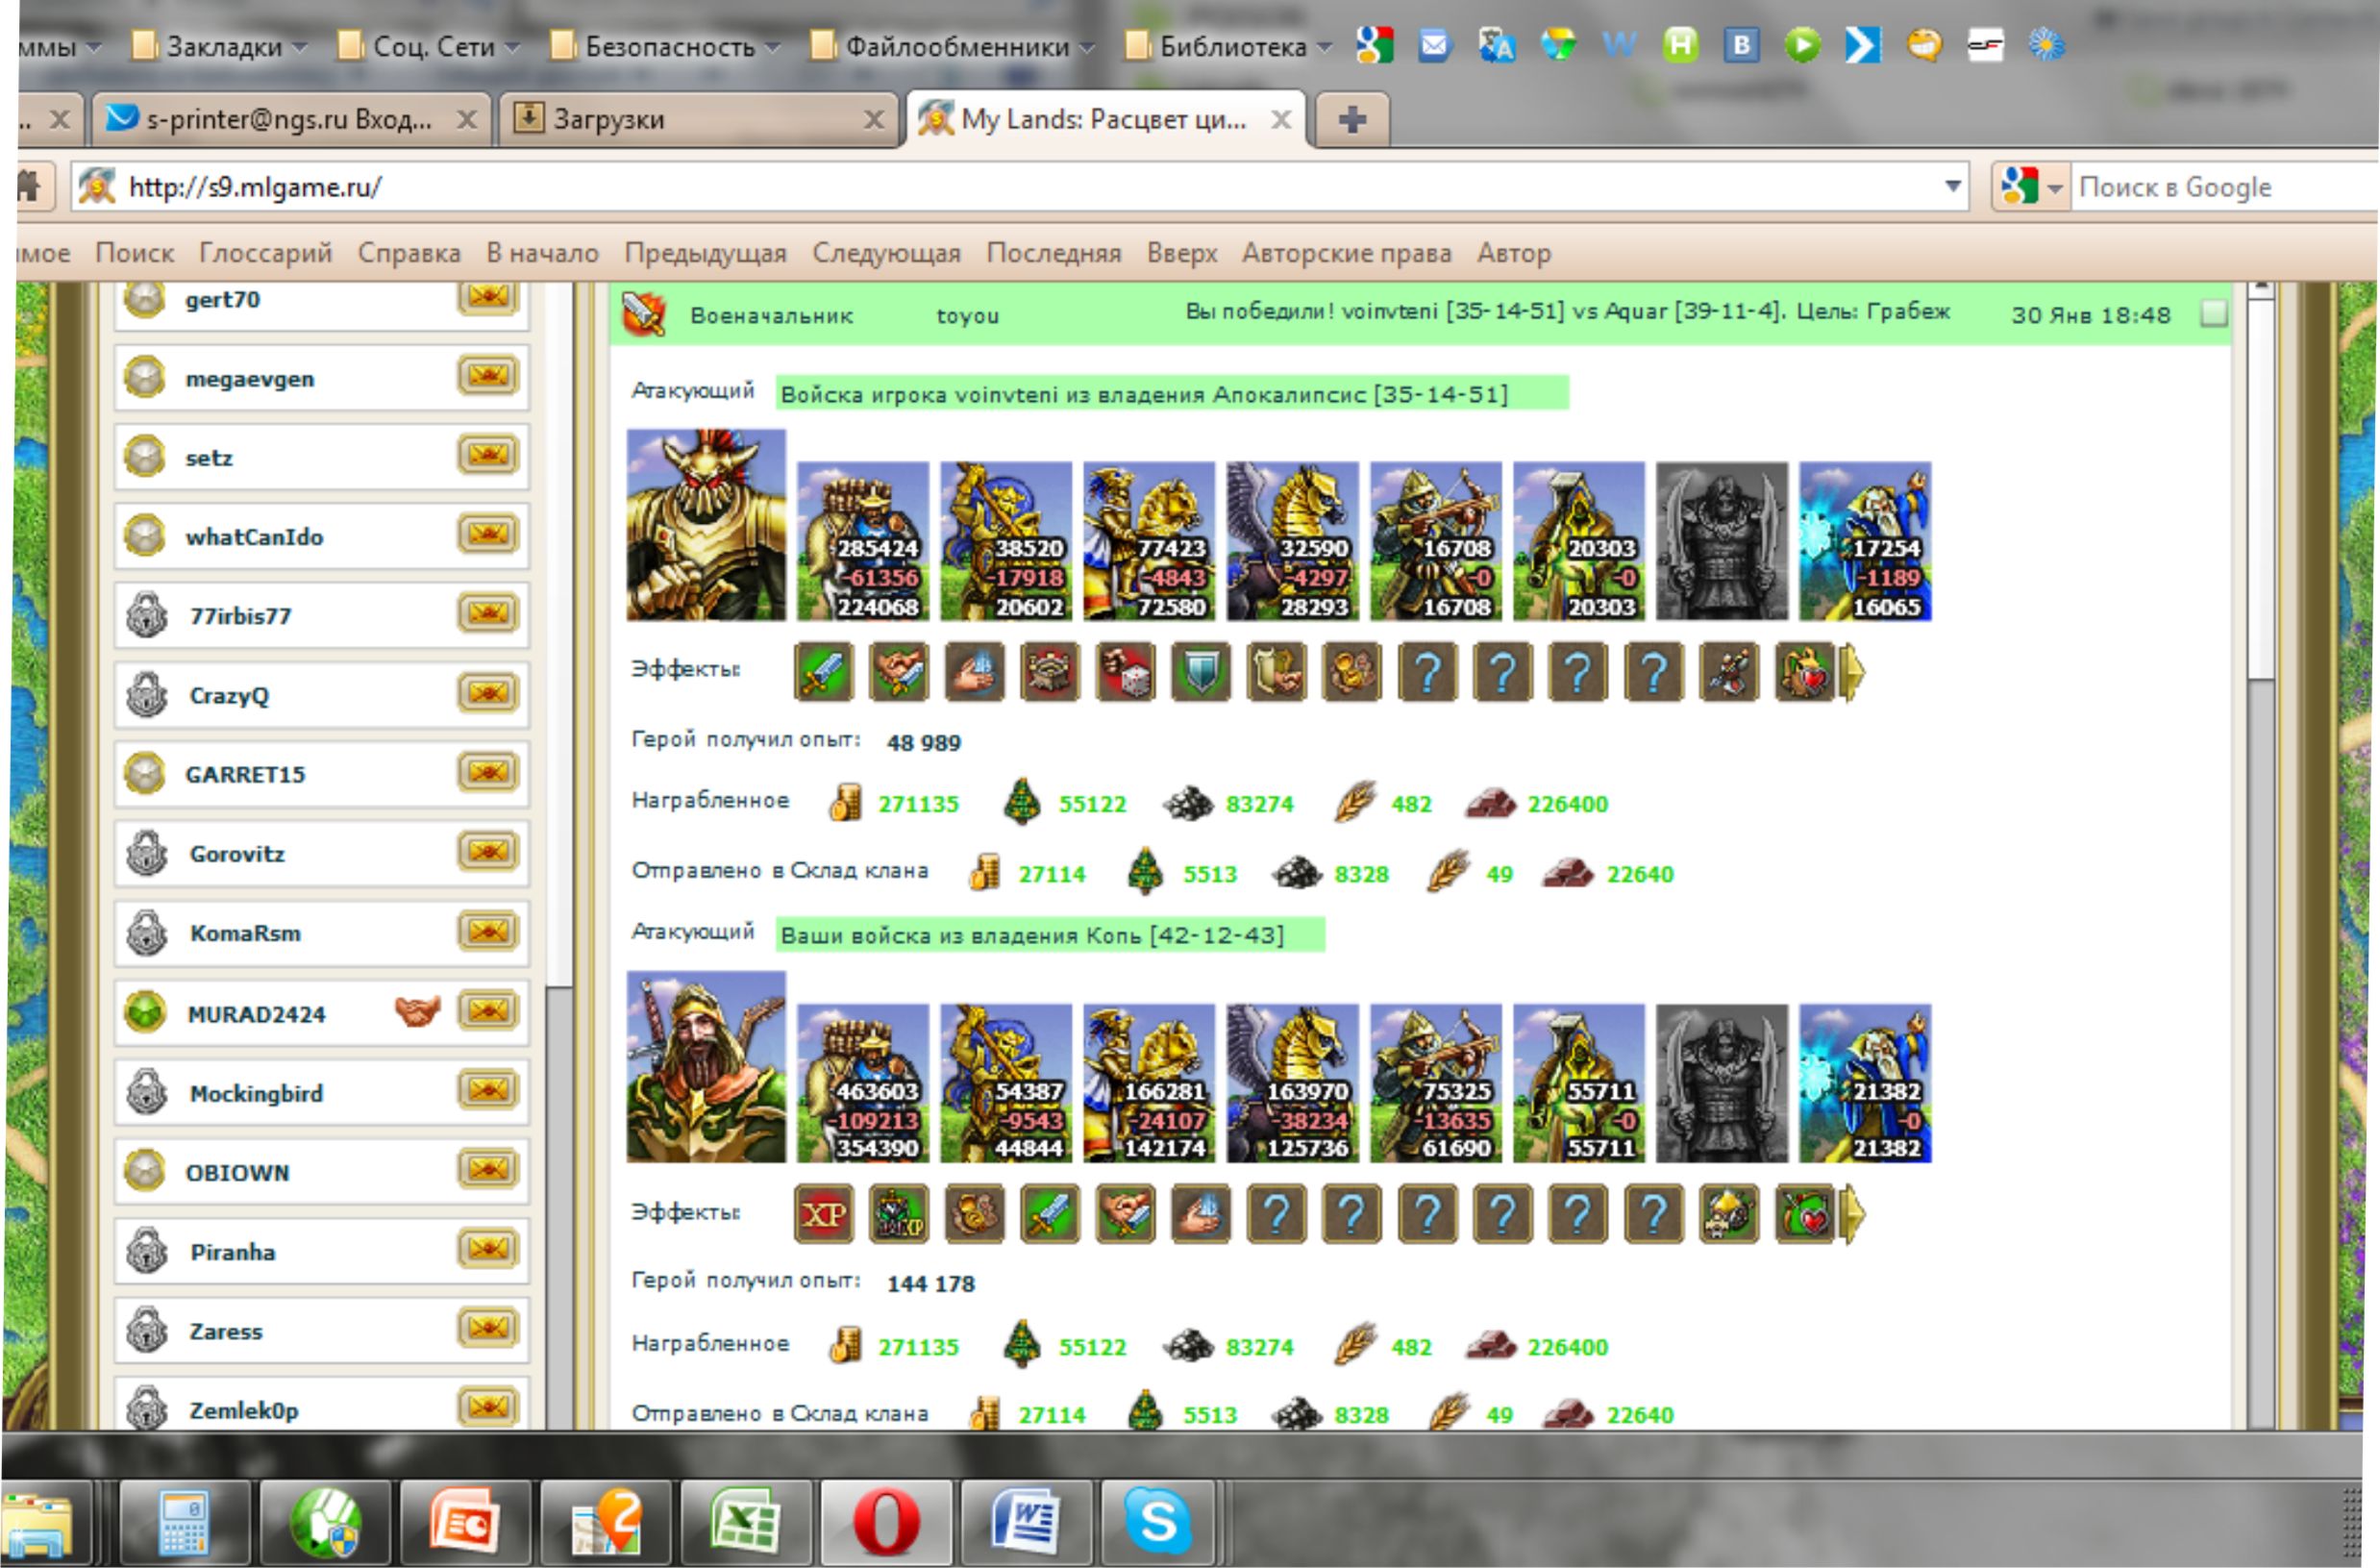Image resolution: width=2380 pixels, height=1568 pixels.
Task: Click the dice effect icon in first army
Action: 1126,671
